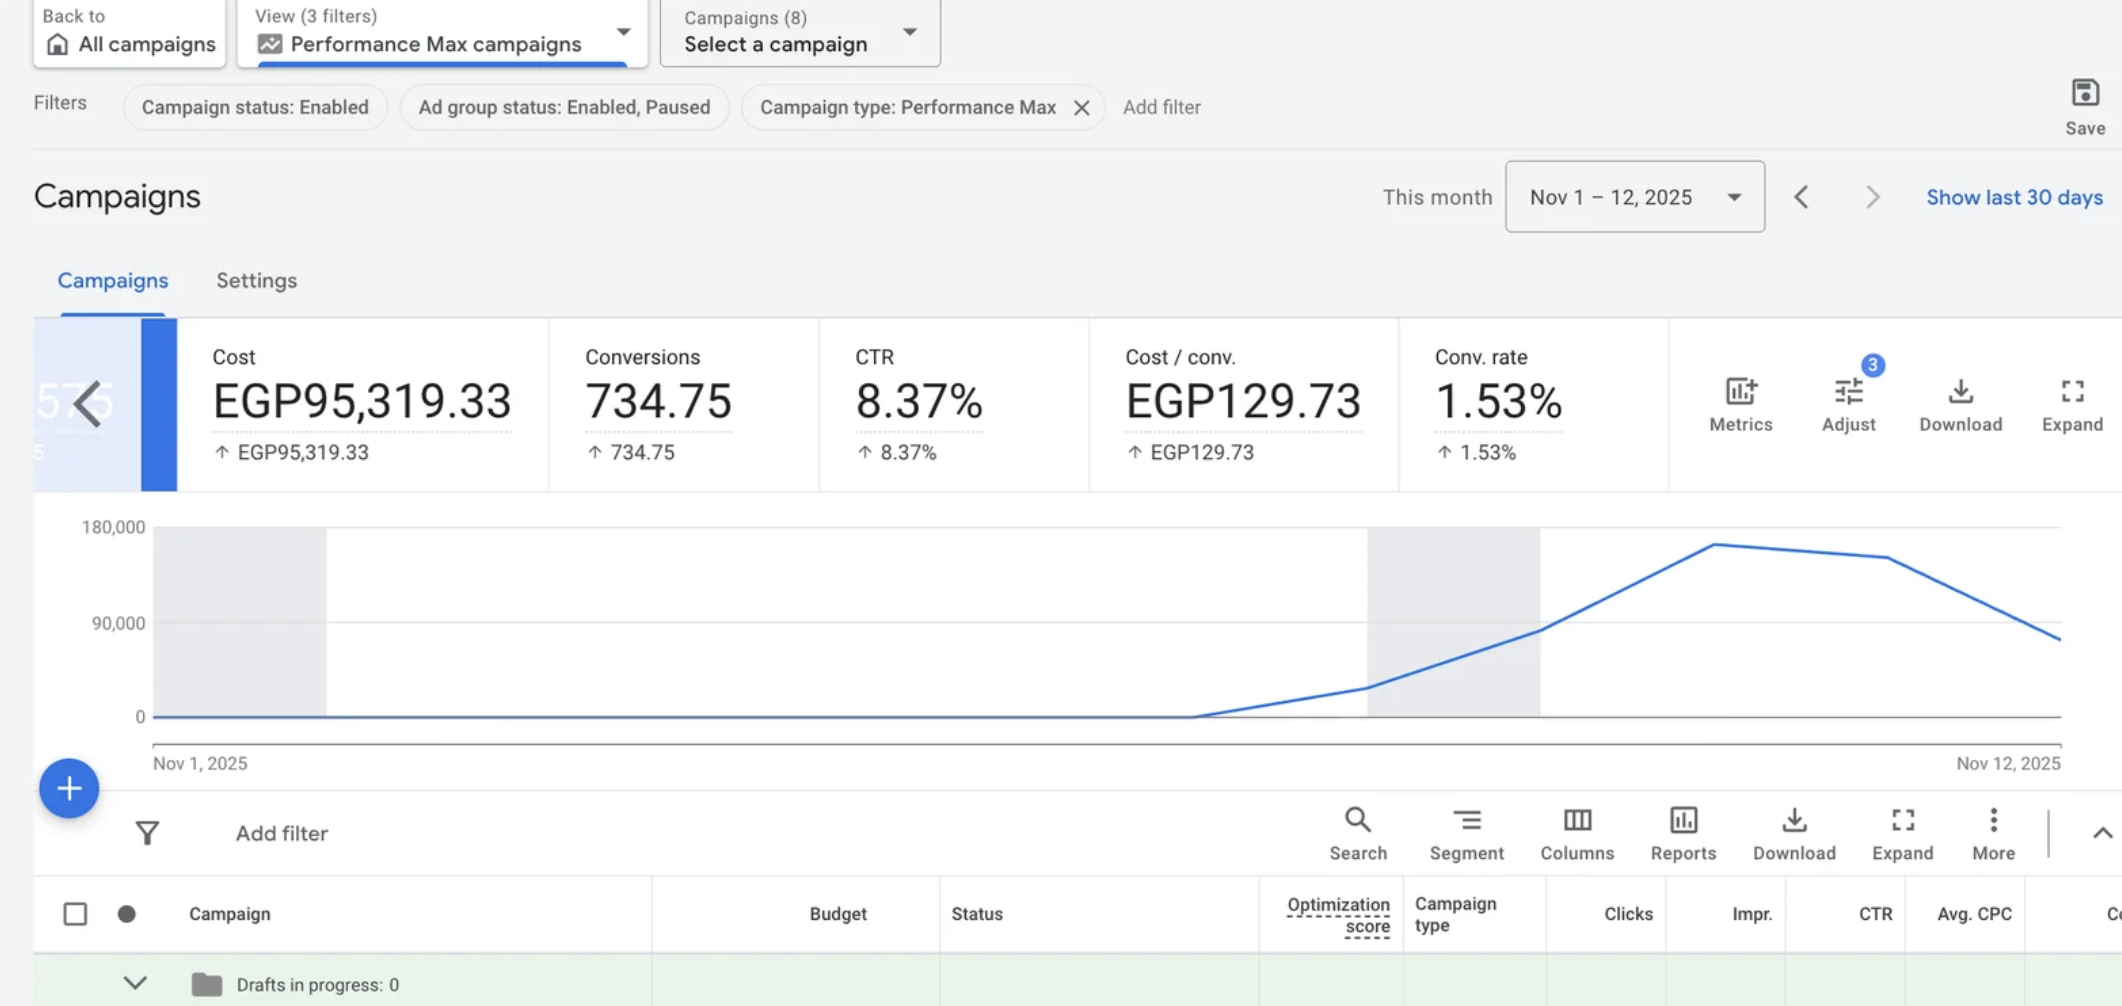Open the date range dropdown
This screenshot has width=2122, height=1006.
point(1634,197)
